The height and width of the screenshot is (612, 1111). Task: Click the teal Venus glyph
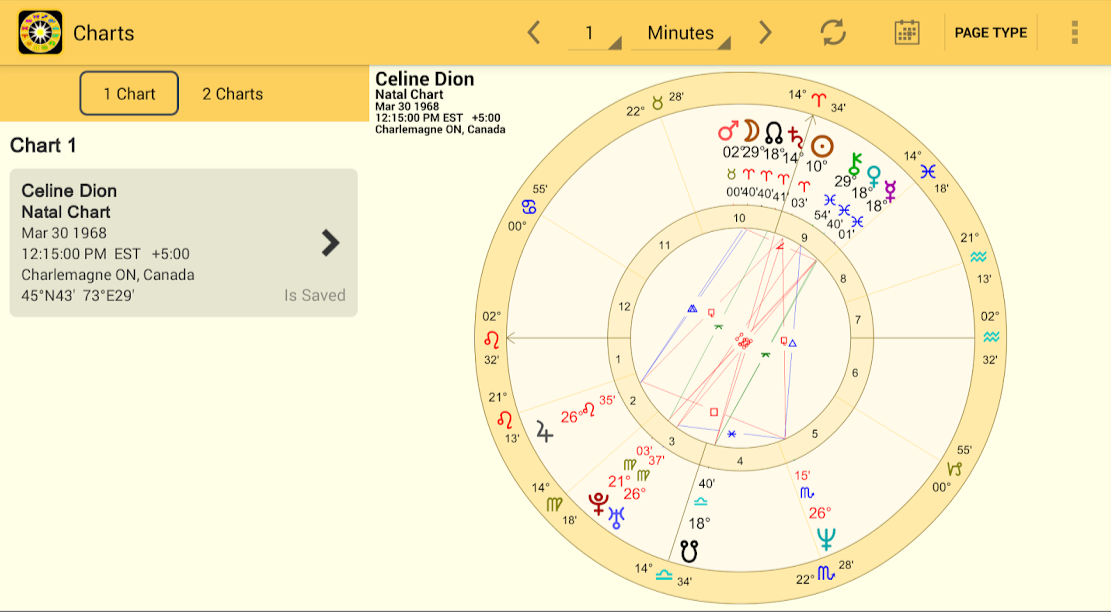874,176
